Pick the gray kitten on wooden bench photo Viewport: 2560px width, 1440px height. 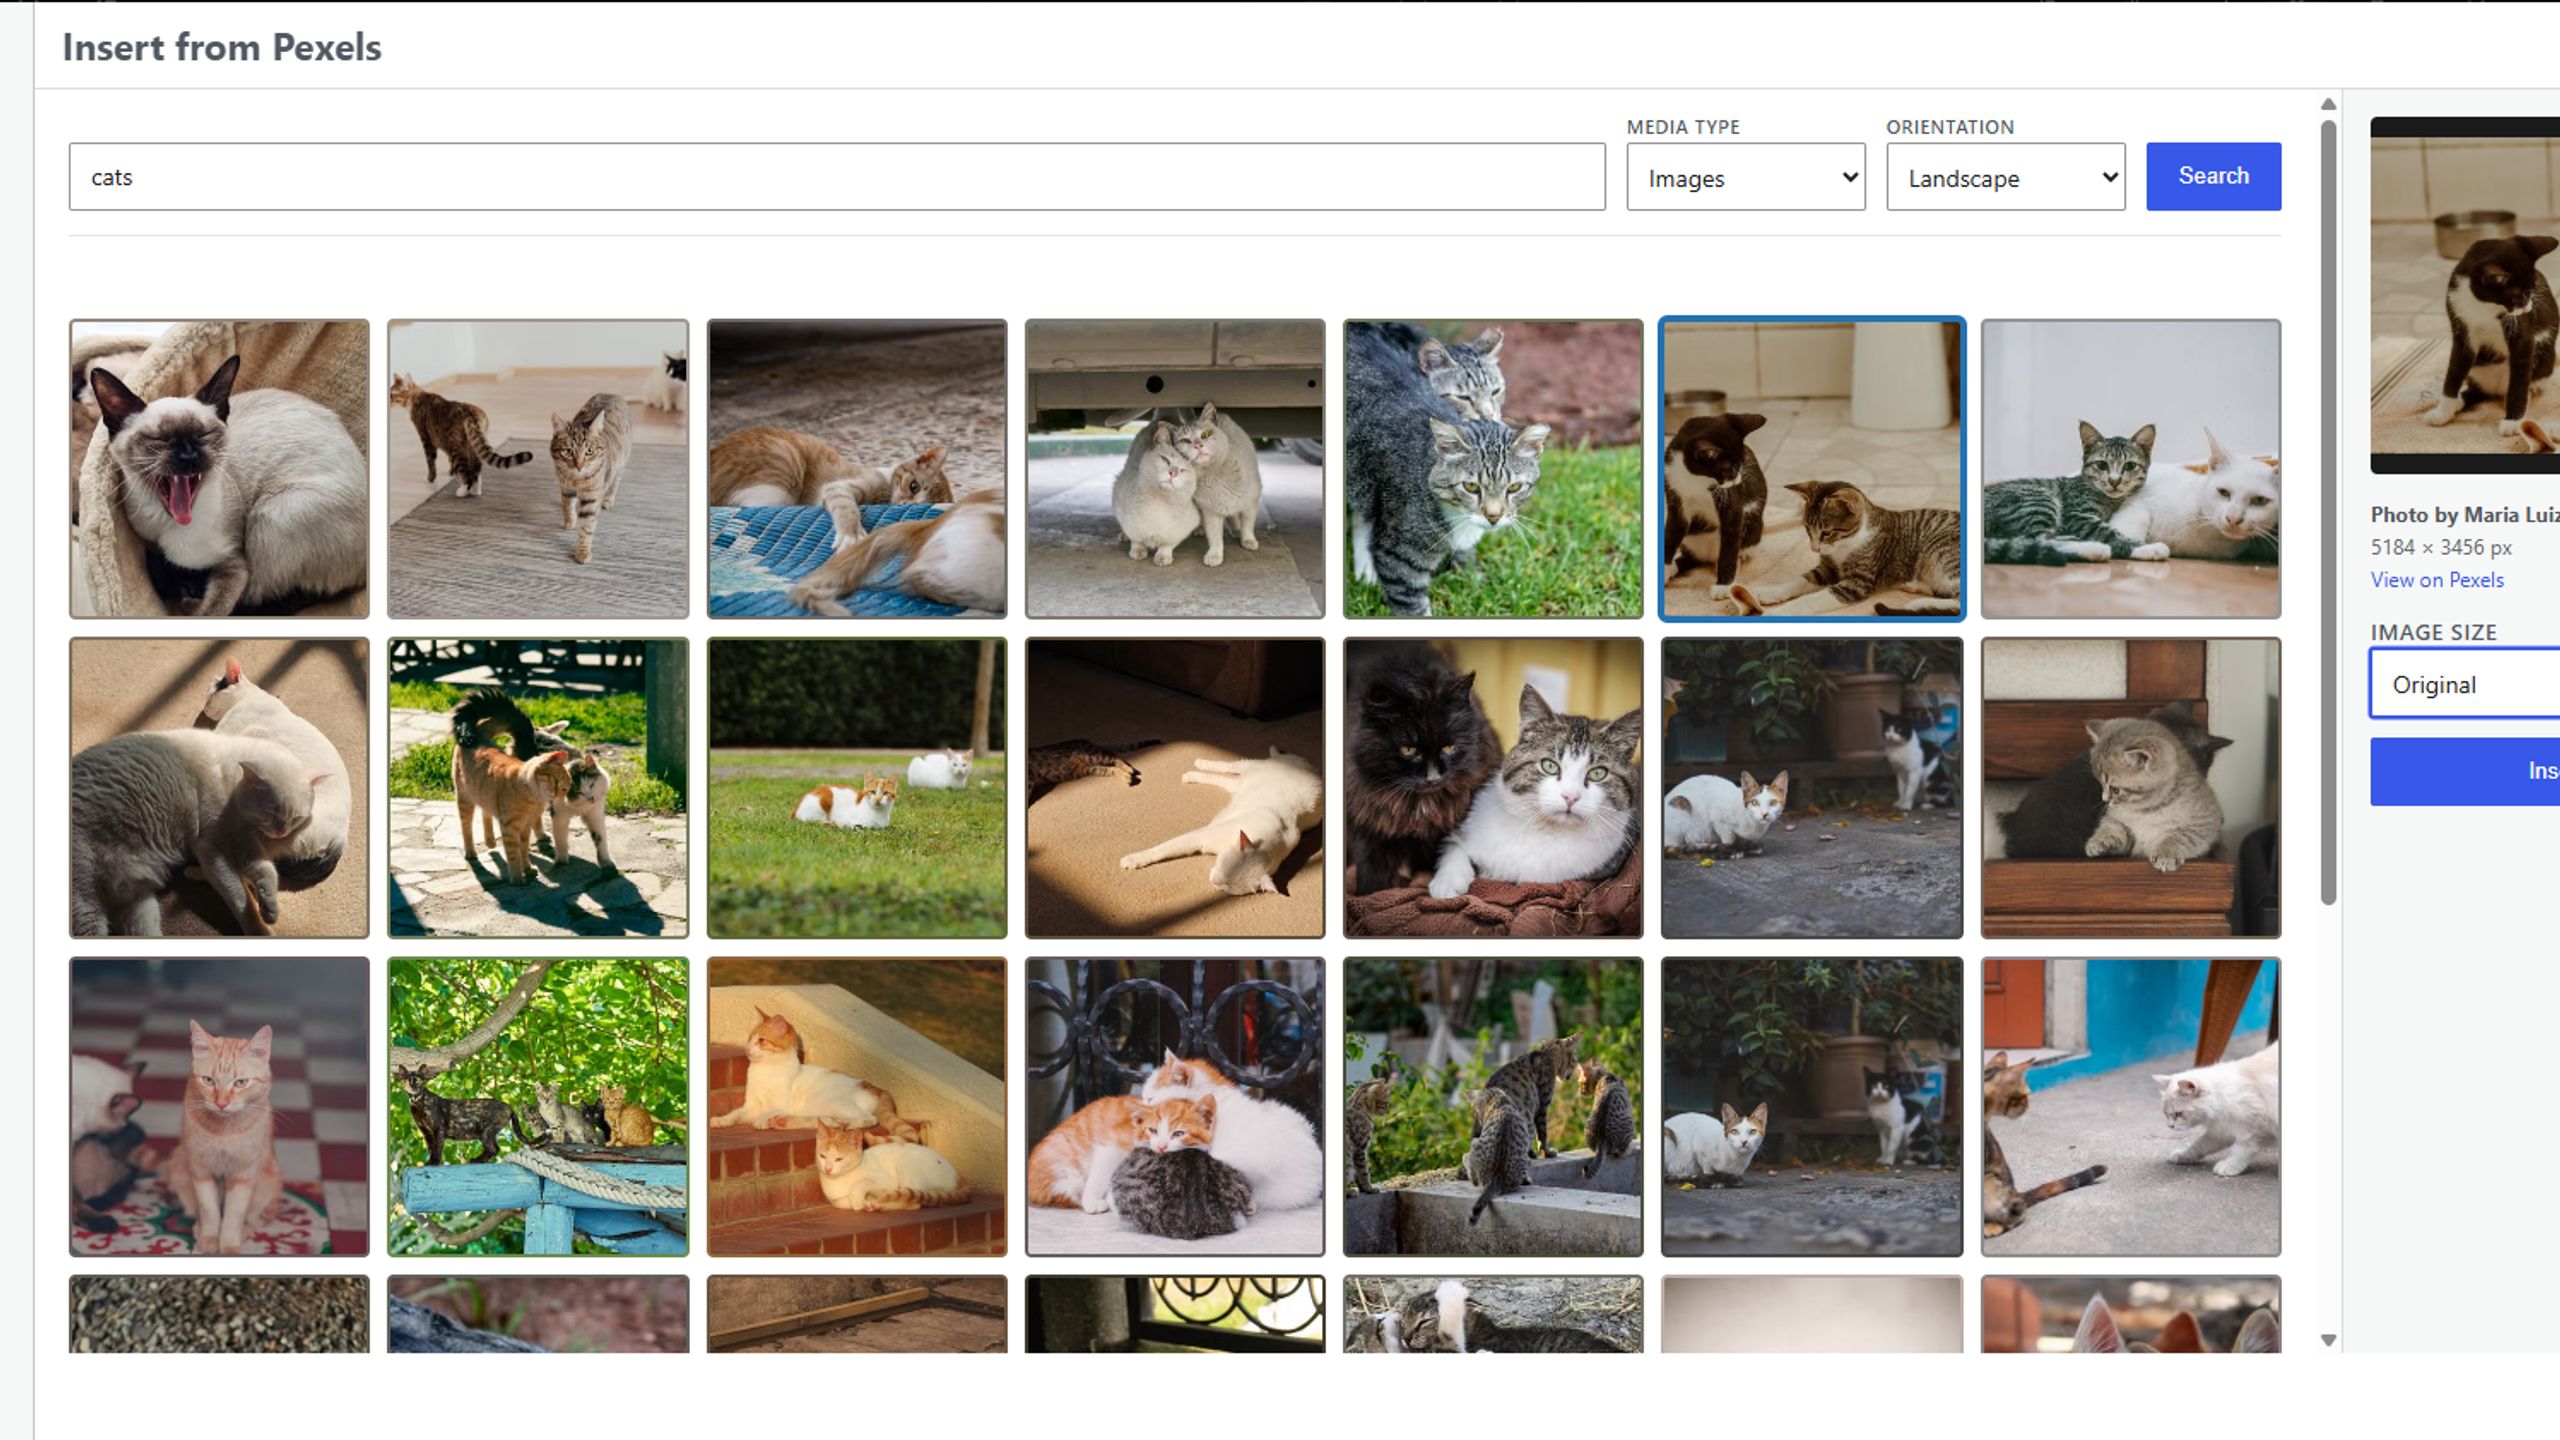tap(2131, 788)
